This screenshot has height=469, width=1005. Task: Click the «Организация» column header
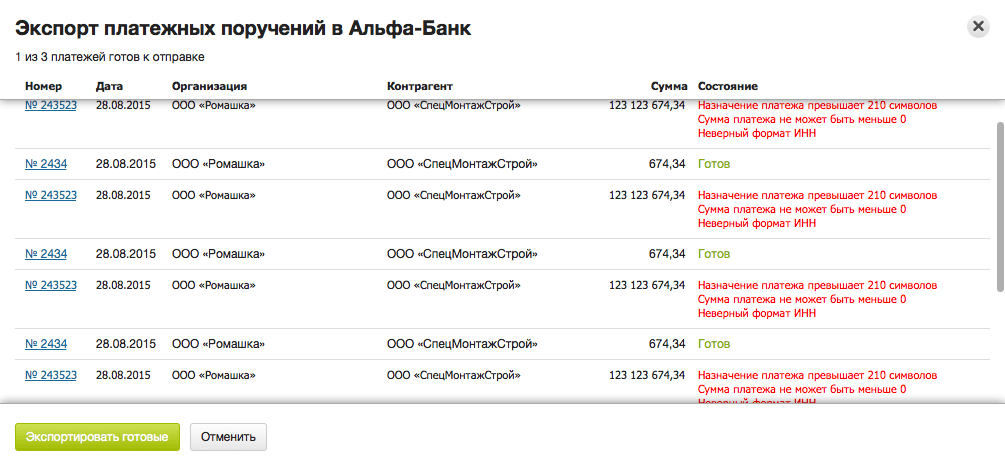[x=209, y=86]
